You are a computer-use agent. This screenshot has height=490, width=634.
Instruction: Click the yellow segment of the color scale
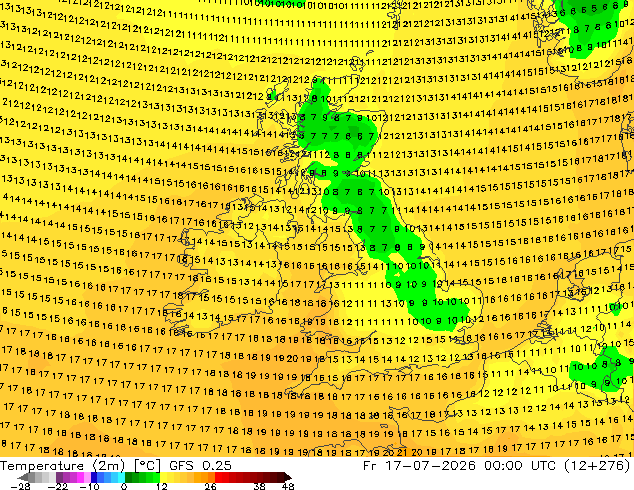tap(173, 477)
